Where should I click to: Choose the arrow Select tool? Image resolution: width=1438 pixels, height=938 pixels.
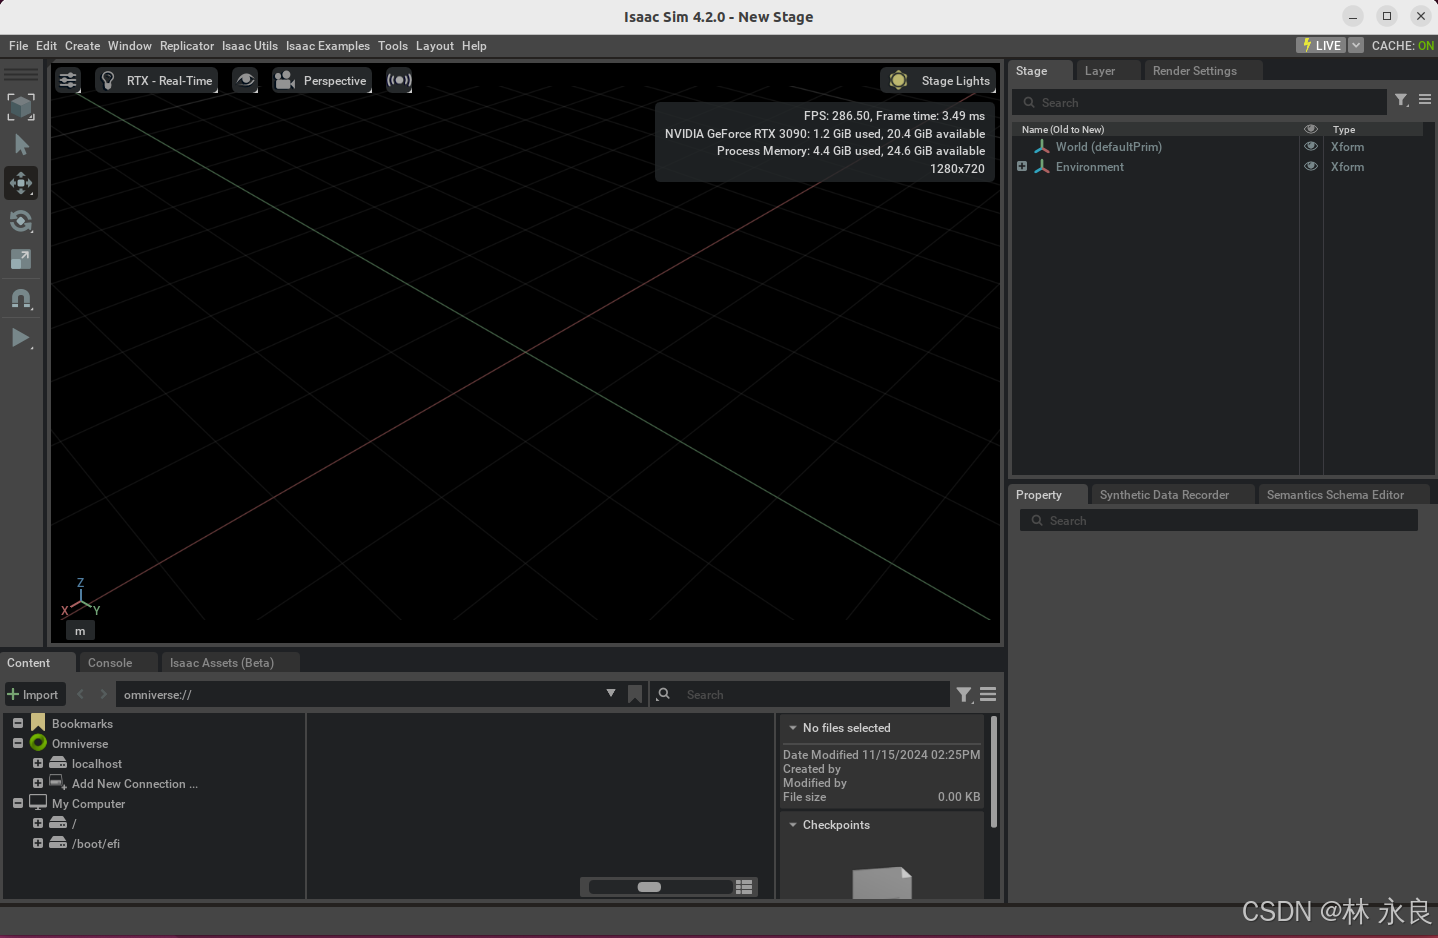pos(21,145)
